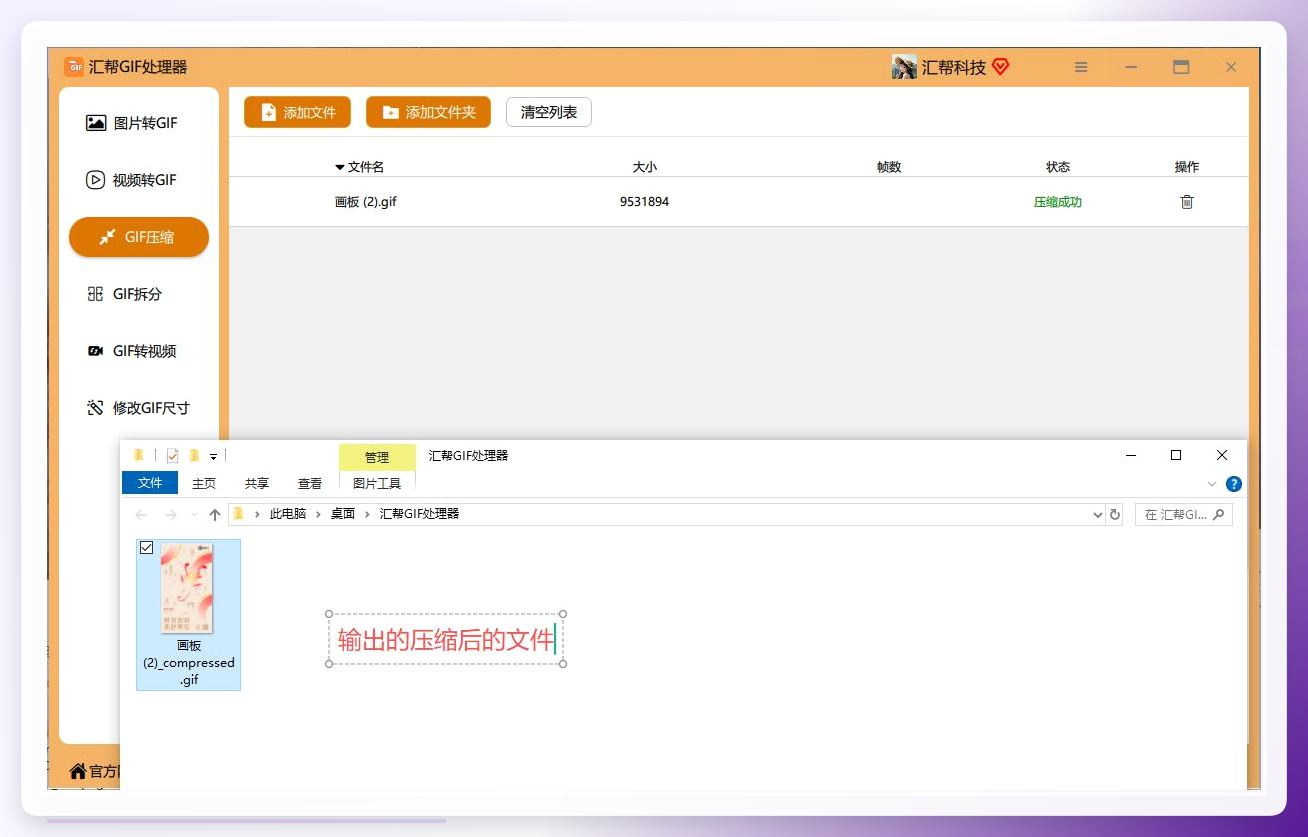Open the 视频转GIF converter
1308x837 pixels.
point(139,180)
